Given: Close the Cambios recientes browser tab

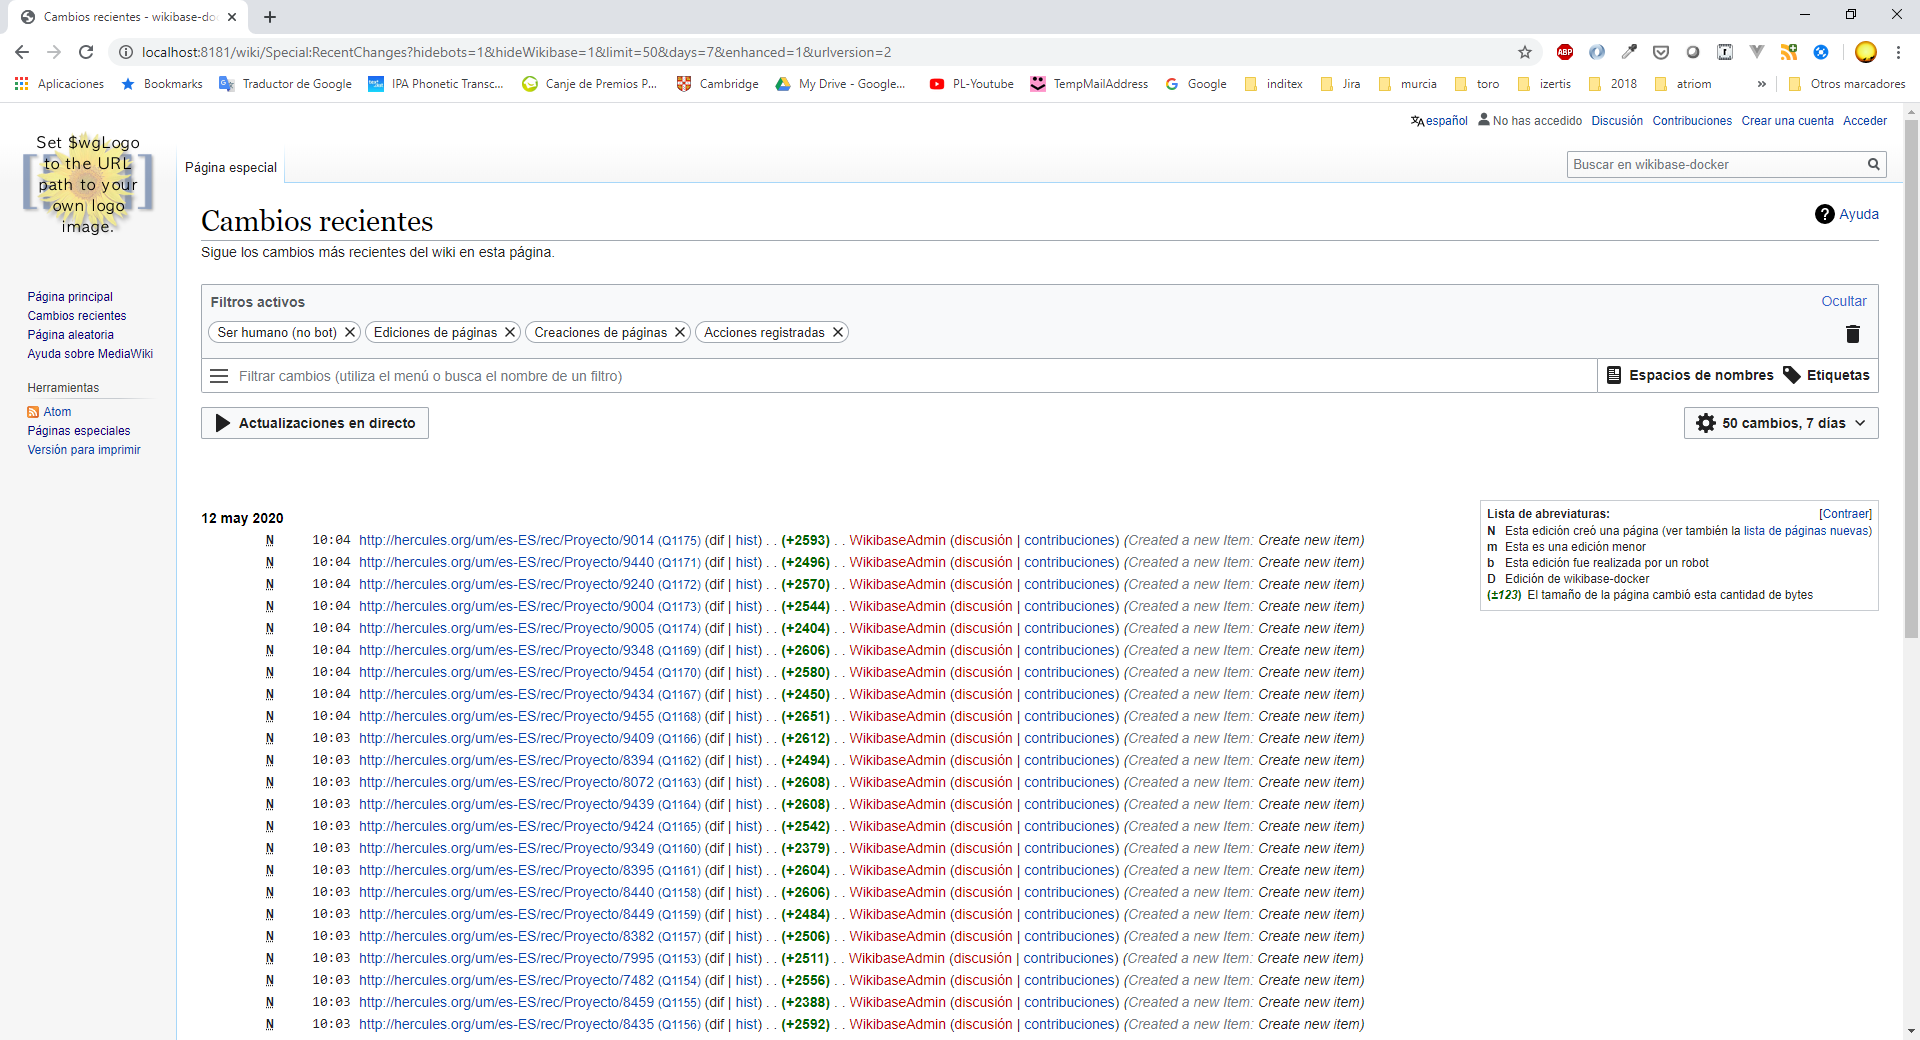Looking at the screenshot, I should 232,17.
